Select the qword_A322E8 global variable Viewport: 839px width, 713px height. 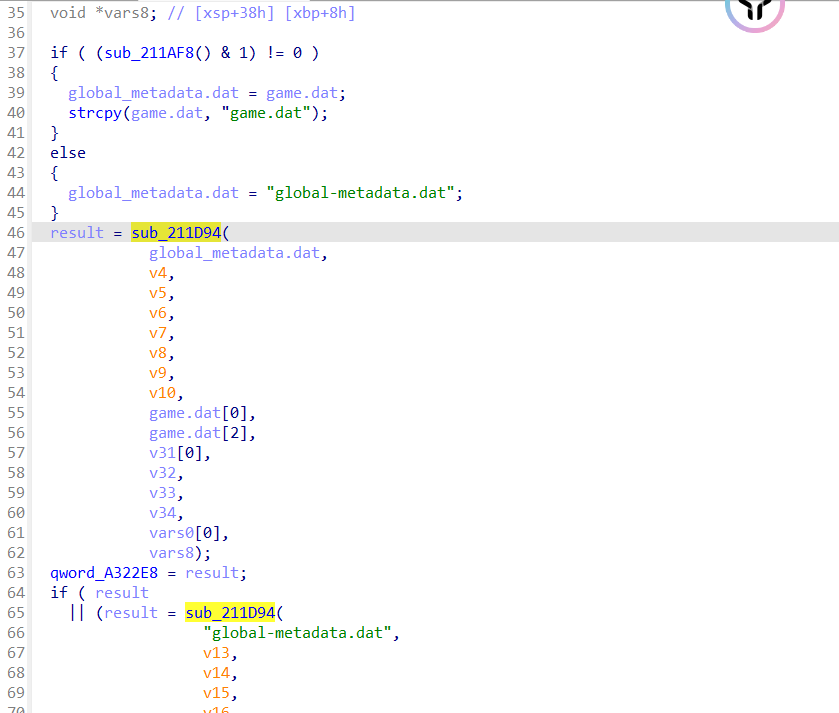click(x=104, y=573)
